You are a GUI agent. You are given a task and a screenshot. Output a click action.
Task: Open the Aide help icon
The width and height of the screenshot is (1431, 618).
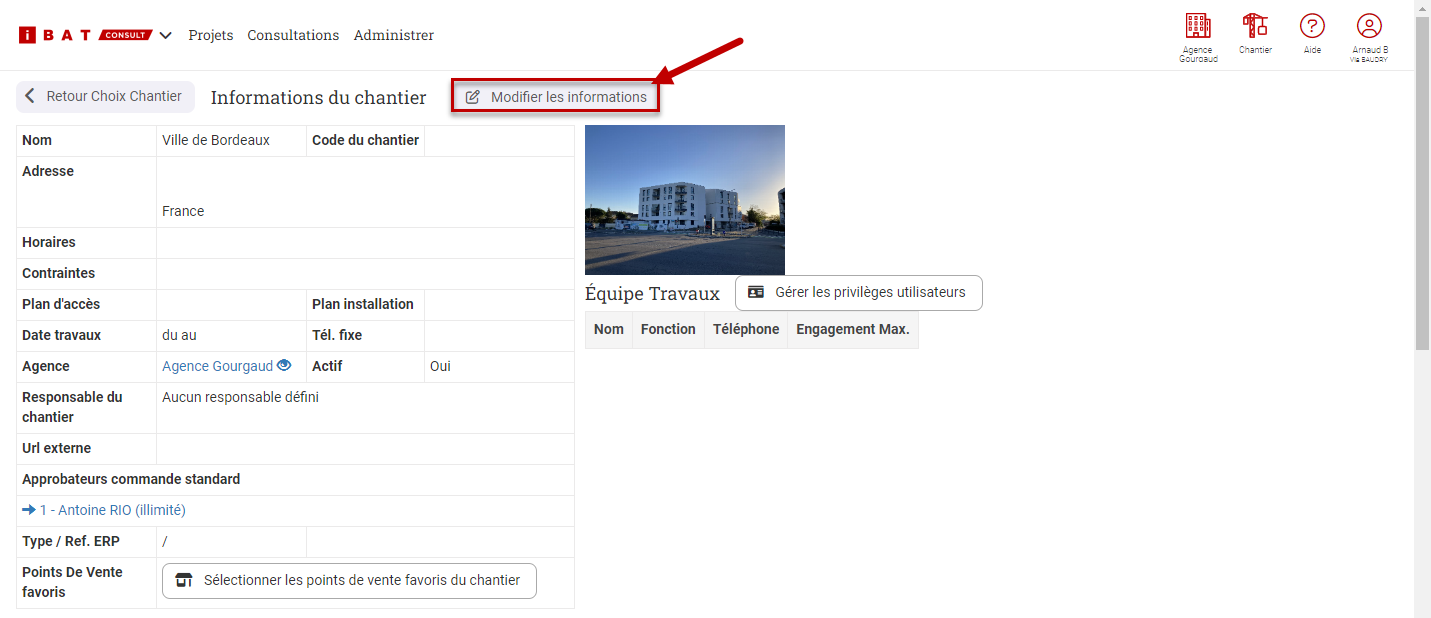point(1312,33)
